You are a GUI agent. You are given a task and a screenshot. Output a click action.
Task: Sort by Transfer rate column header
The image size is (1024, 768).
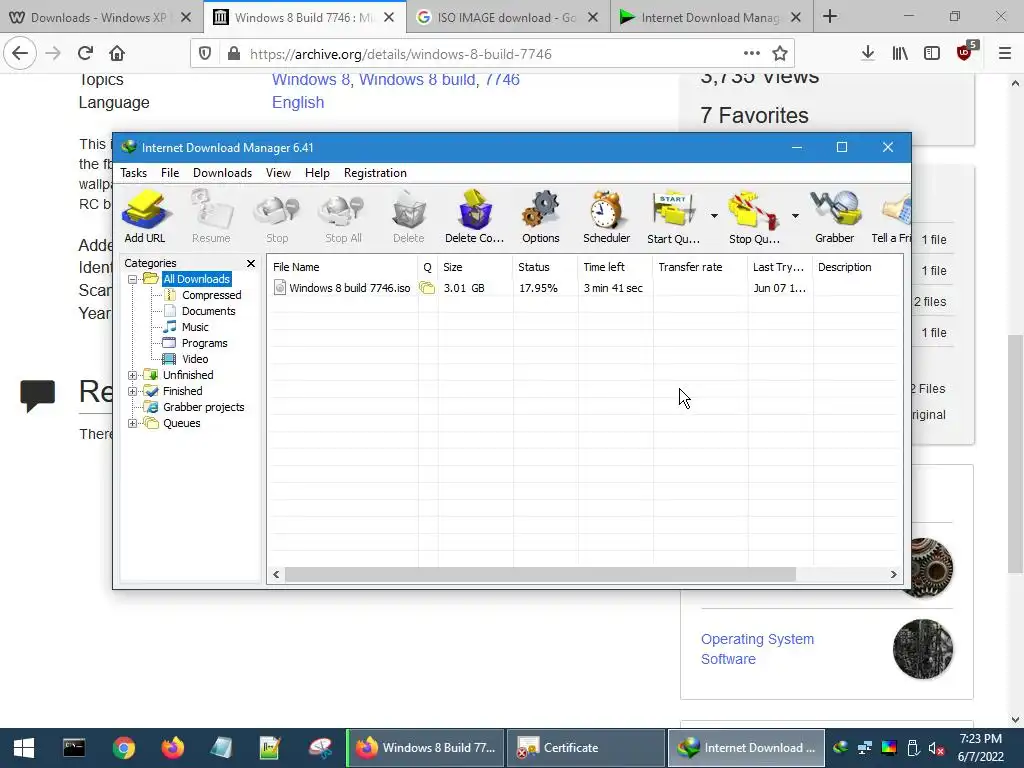click(699, 267)
